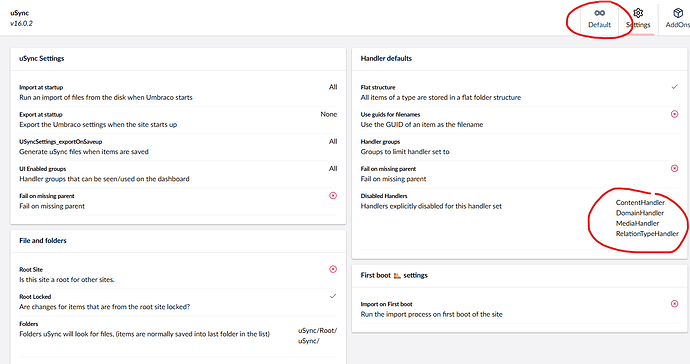Click 'Generate uSync files when items are saved'
This screenshot has width=690, height=364.
[x=84, y=152]
